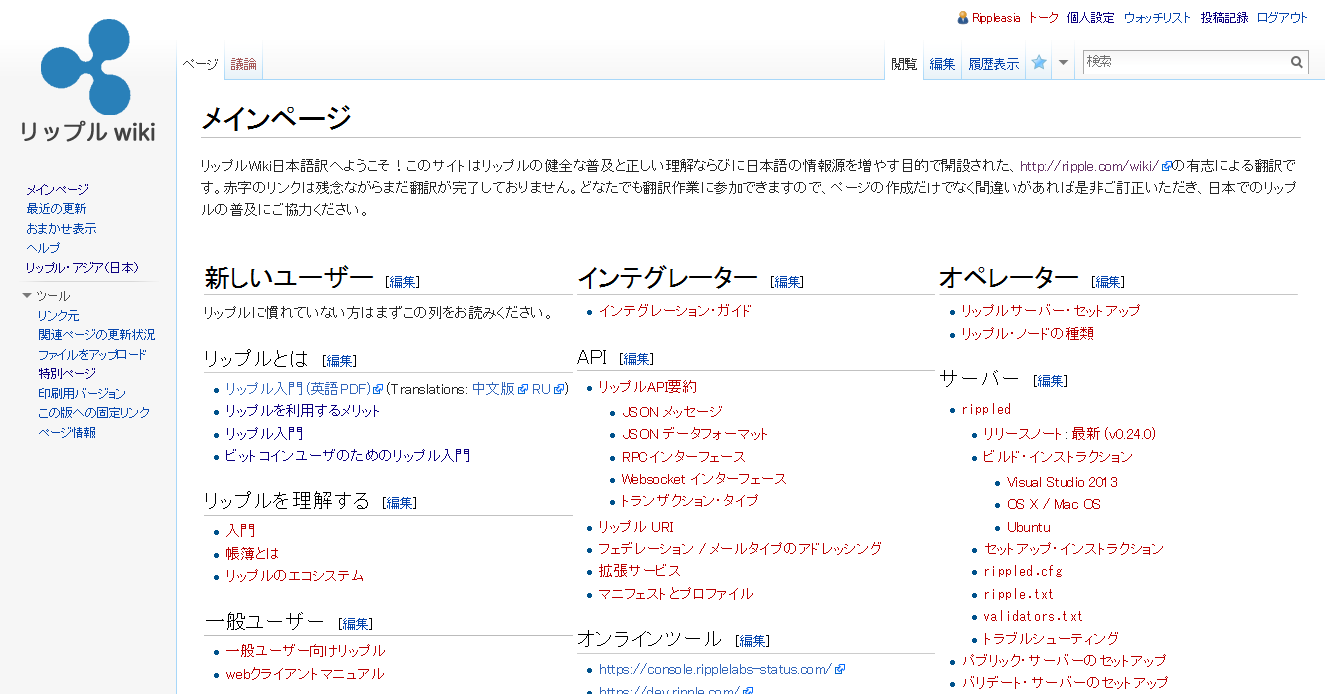Open JSON メッセージ link
The image size is (1325, 694).
coord(672,412)
